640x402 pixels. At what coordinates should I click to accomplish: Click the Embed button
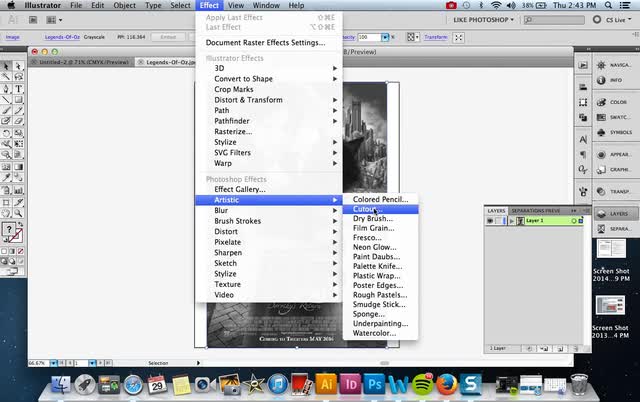pos(168,37)
